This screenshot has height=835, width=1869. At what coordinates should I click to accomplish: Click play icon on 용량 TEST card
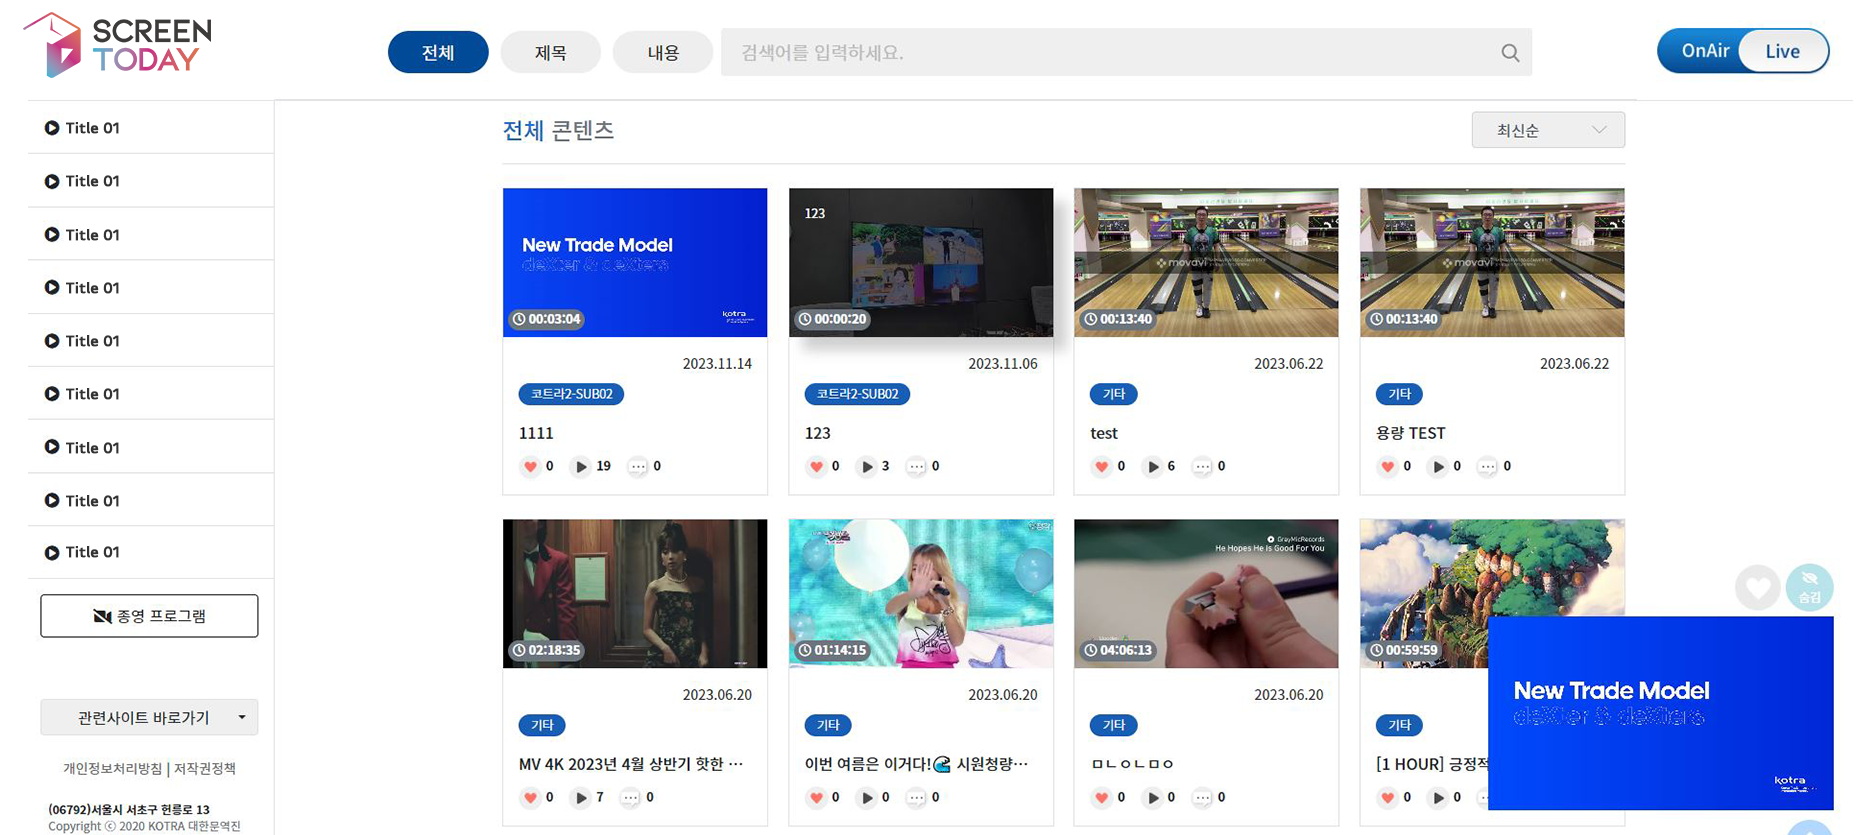[1438, 467]
